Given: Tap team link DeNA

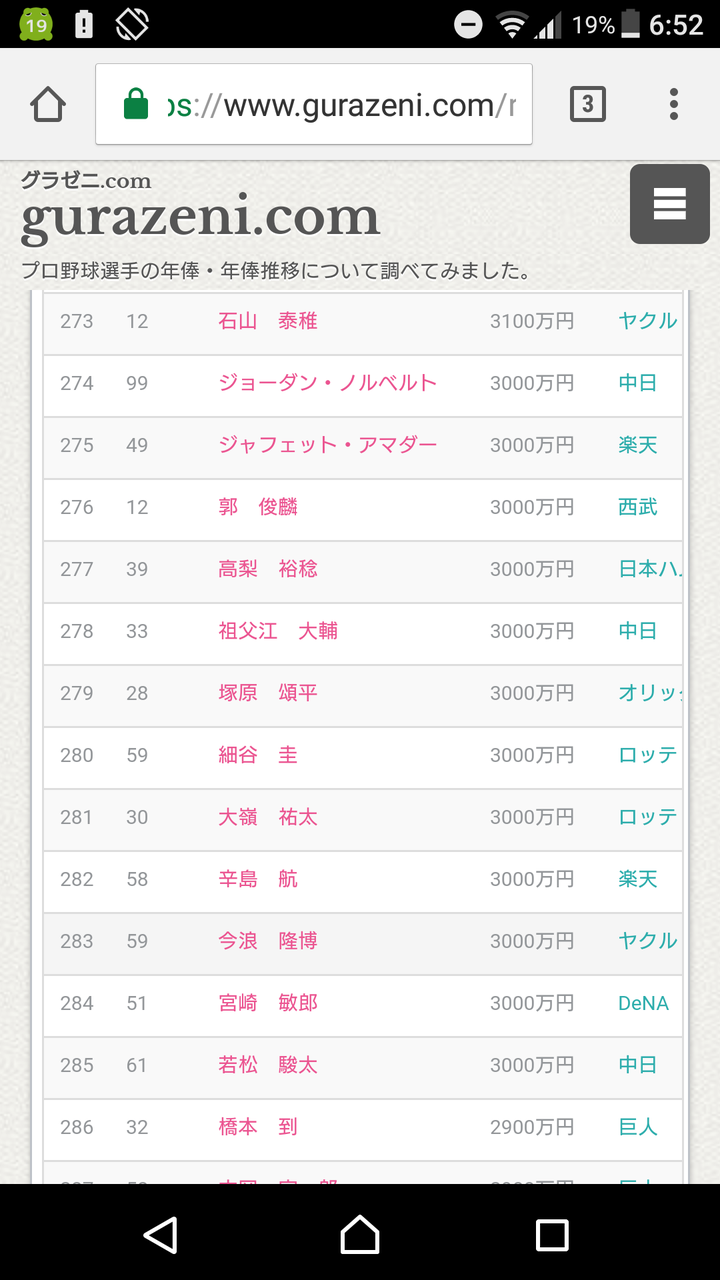Looking at the screenshot, I should pyautogui.click(x=643, y=1003).
